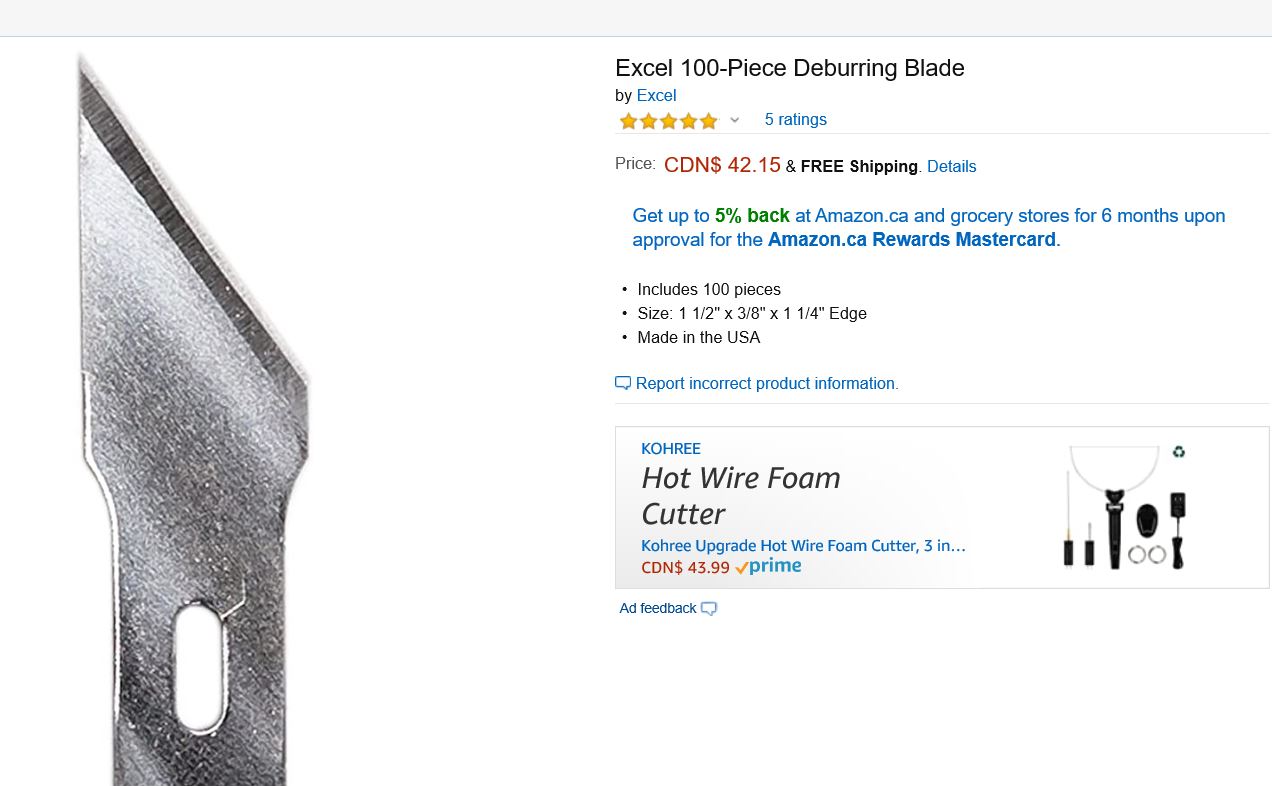Click the Hot Wire Foam Cutter headline
This screenshot has width=1272, height=786.
(x=740, y=495)
